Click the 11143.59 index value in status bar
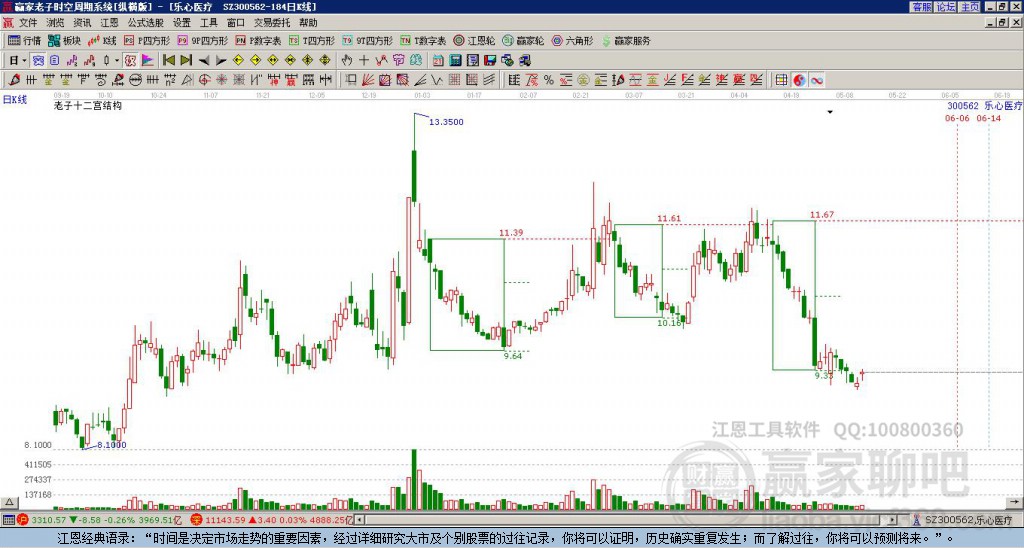The height and width of the screenshot is (548, 1024). coord(225,520)
